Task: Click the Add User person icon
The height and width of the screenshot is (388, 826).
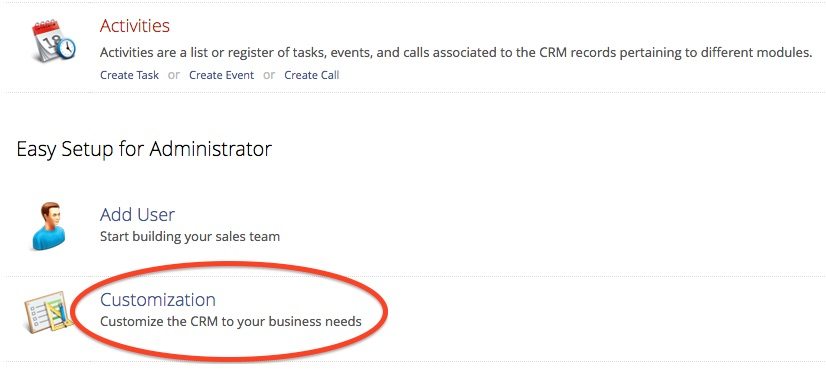Action: pyautogui.click(x=49, y=226)
